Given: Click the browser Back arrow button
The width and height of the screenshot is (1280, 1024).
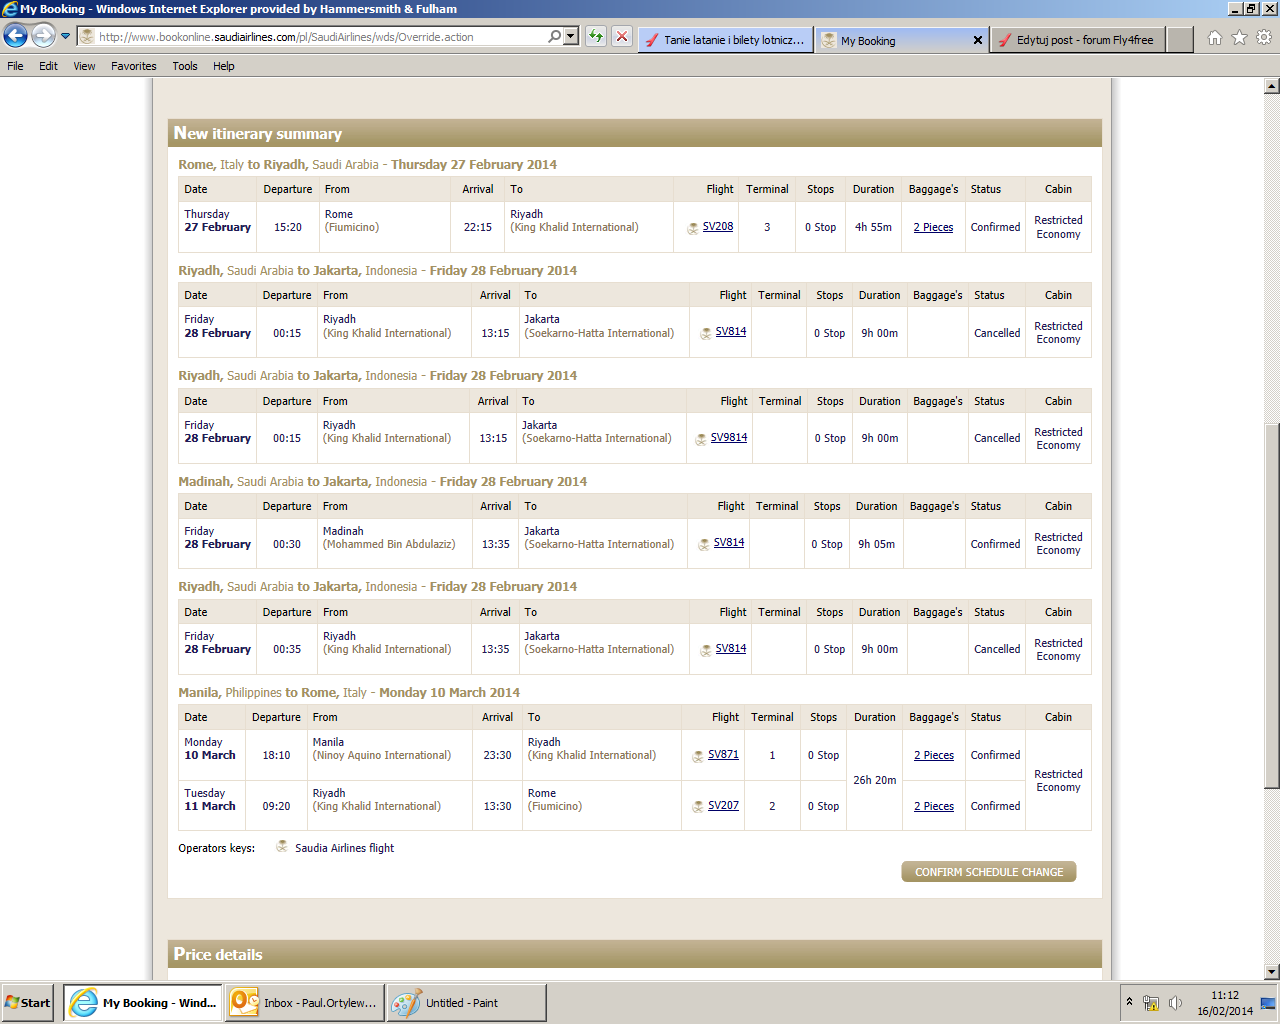Looking at the screenshot, I should point(15,36).
